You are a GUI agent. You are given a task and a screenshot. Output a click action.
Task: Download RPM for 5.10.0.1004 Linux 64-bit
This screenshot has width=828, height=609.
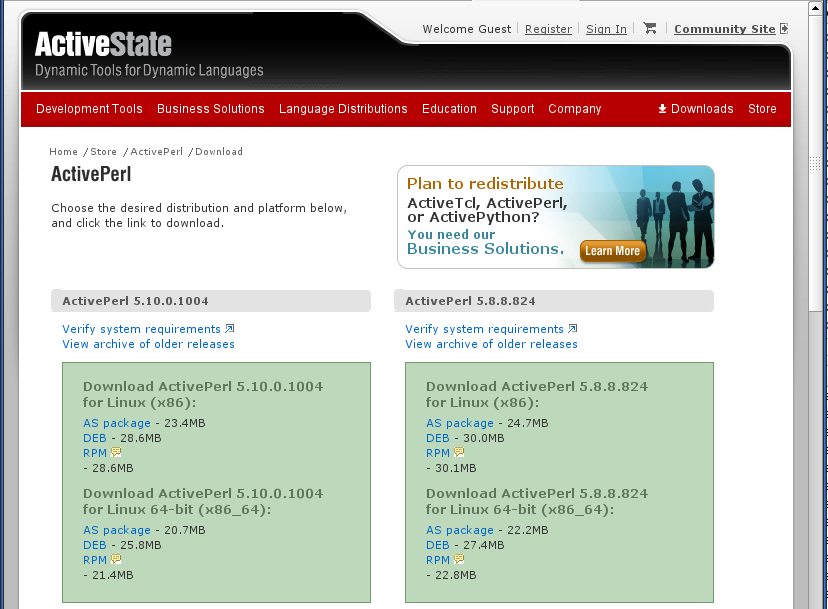click(x=95, y=560)
